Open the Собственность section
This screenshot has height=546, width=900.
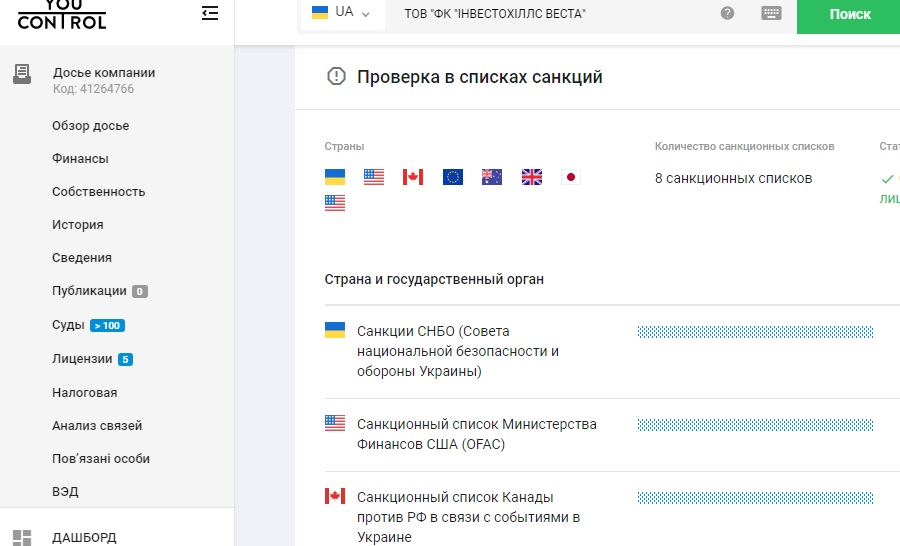(x=98, y=192)
